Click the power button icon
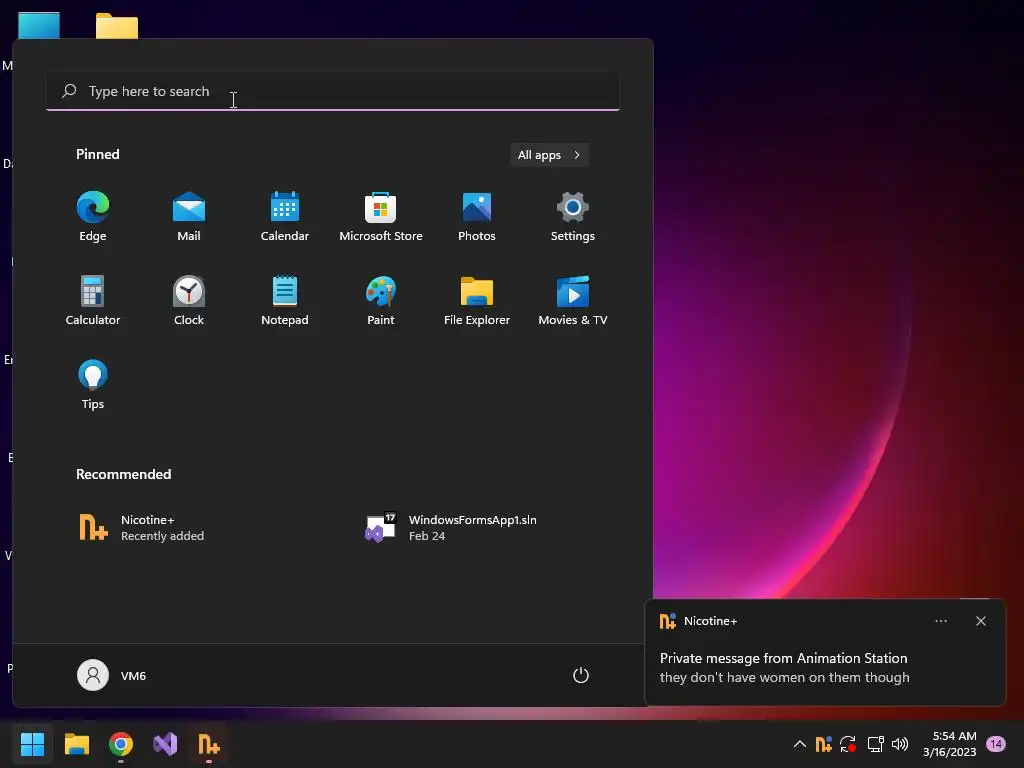The width and height of the screenshot is (1024, 768). (581, 675)
